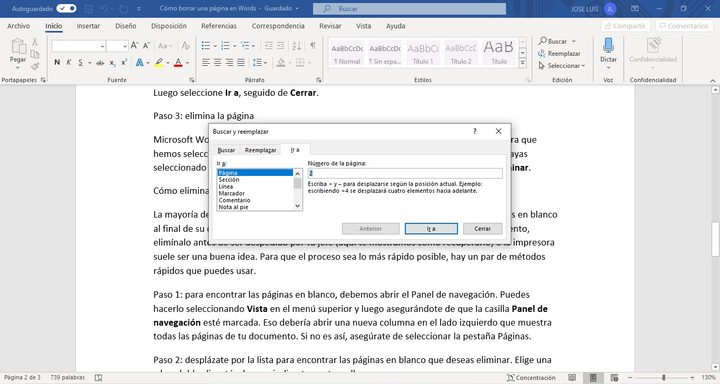Click the Copy icon in Portapapeles
The image size is (720, 384).
point(35,54)
